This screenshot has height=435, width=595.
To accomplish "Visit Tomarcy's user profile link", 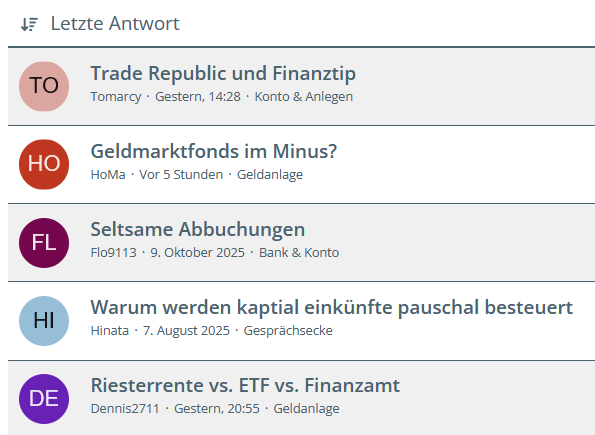I will click(x=116, y=97).
